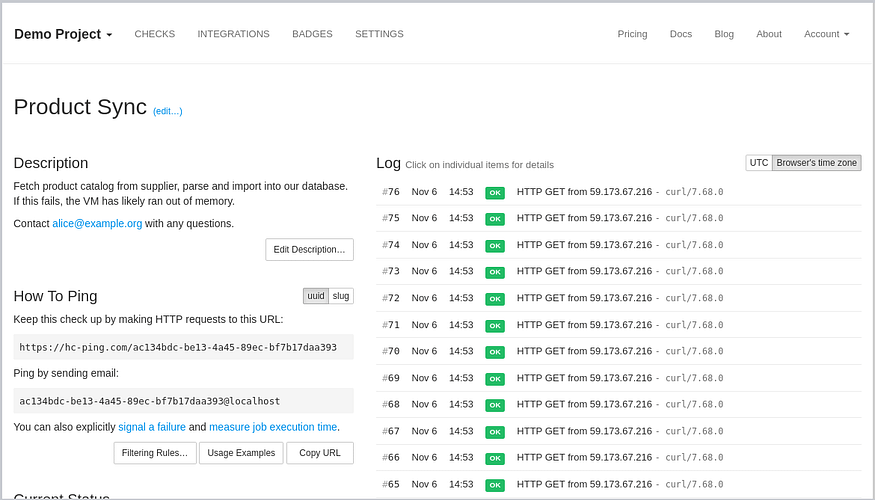Open the Pricing page

[632, 34]
